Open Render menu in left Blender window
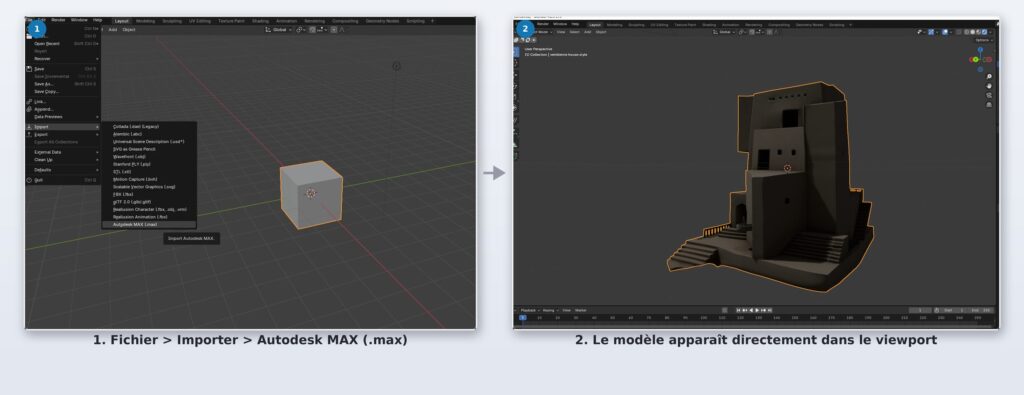The height and width of the screenshot is (395, 1024). (x=58, y=20)
